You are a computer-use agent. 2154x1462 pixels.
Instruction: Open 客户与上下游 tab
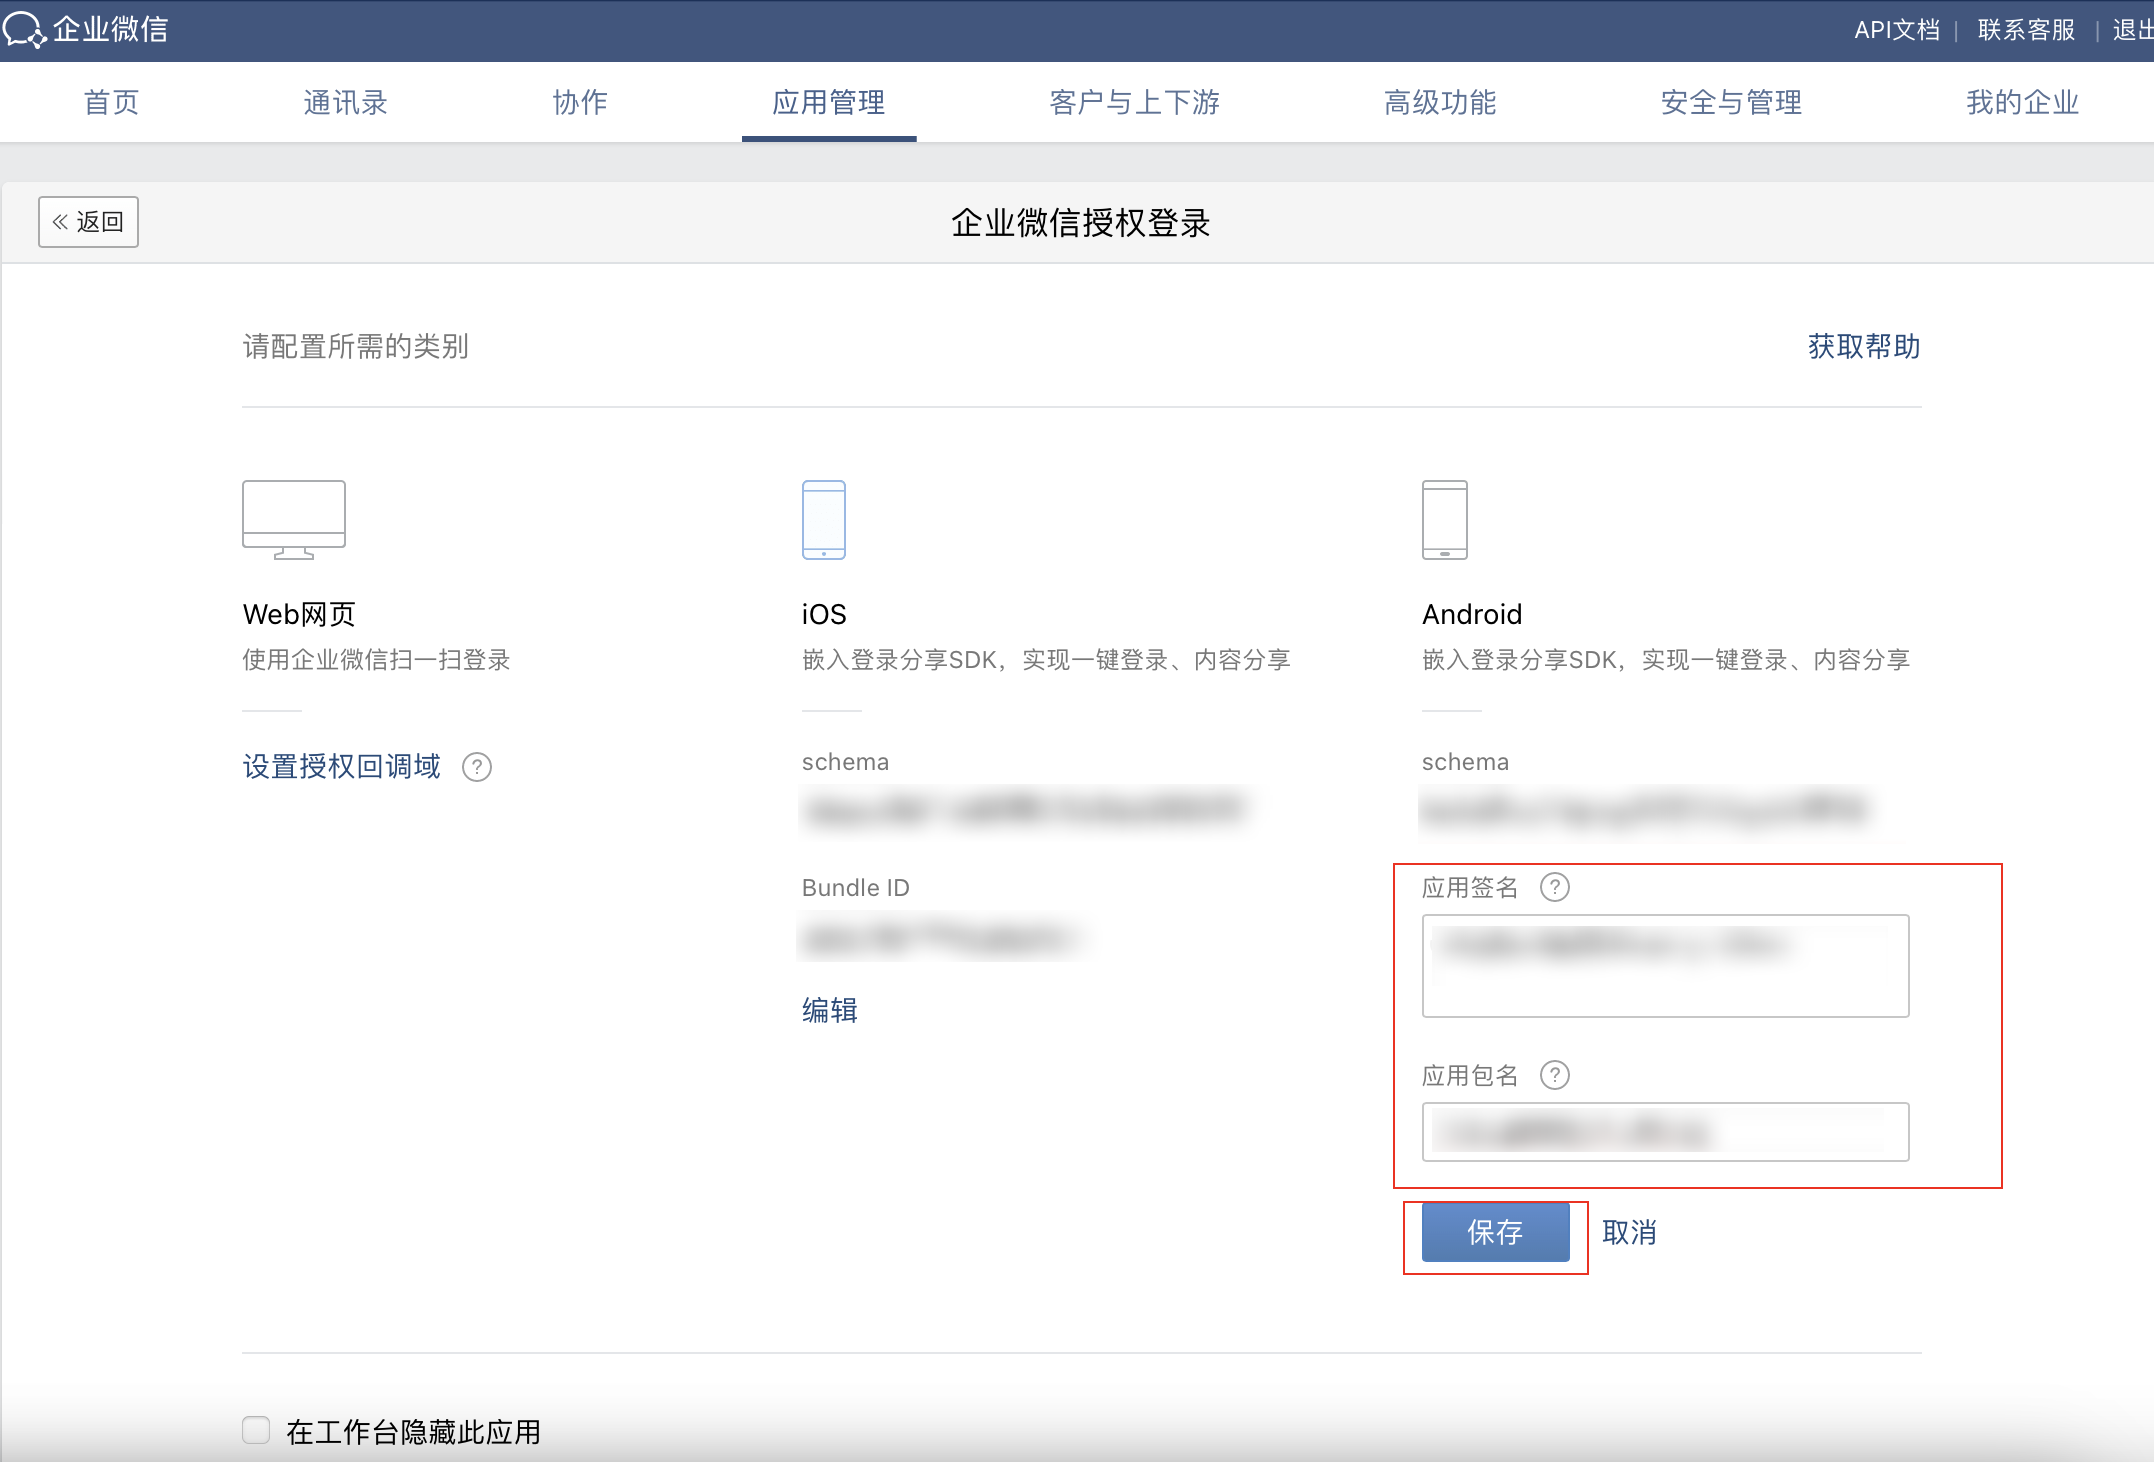tap(1135, 102)
